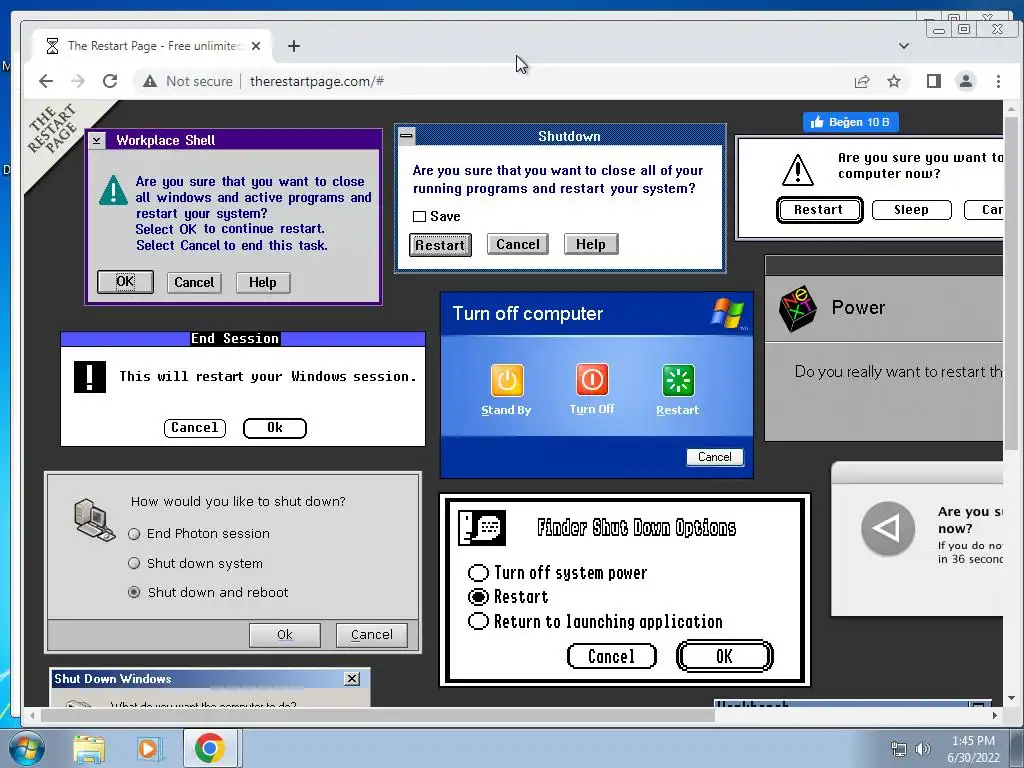Click the Facebook Beğen like button

(850, 122)
